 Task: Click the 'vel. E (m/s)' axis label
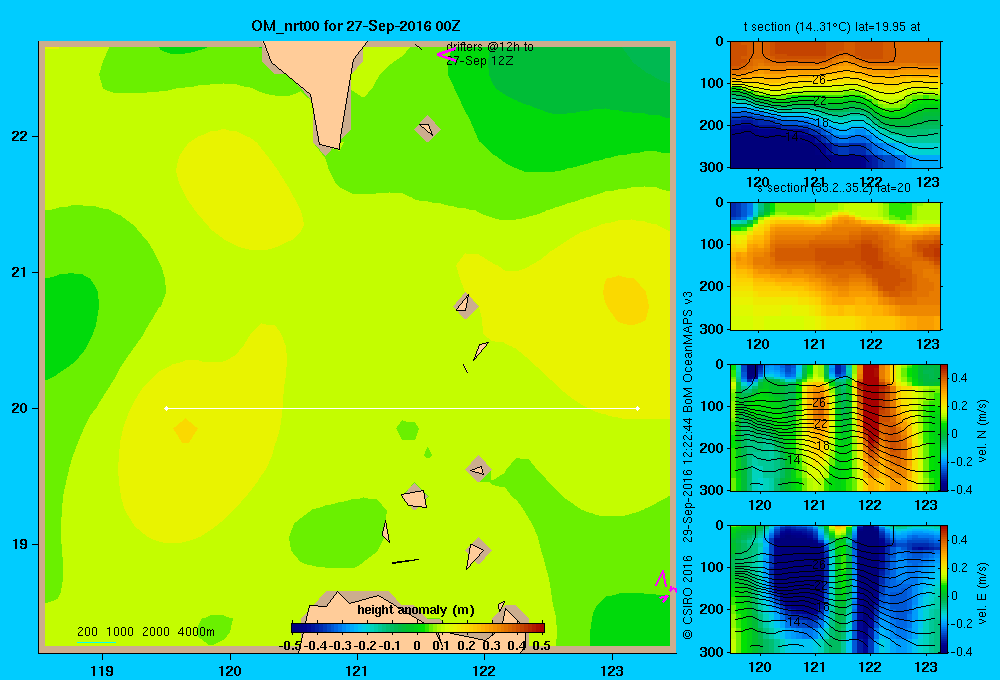pyautogui.click(x=982, y=592)
